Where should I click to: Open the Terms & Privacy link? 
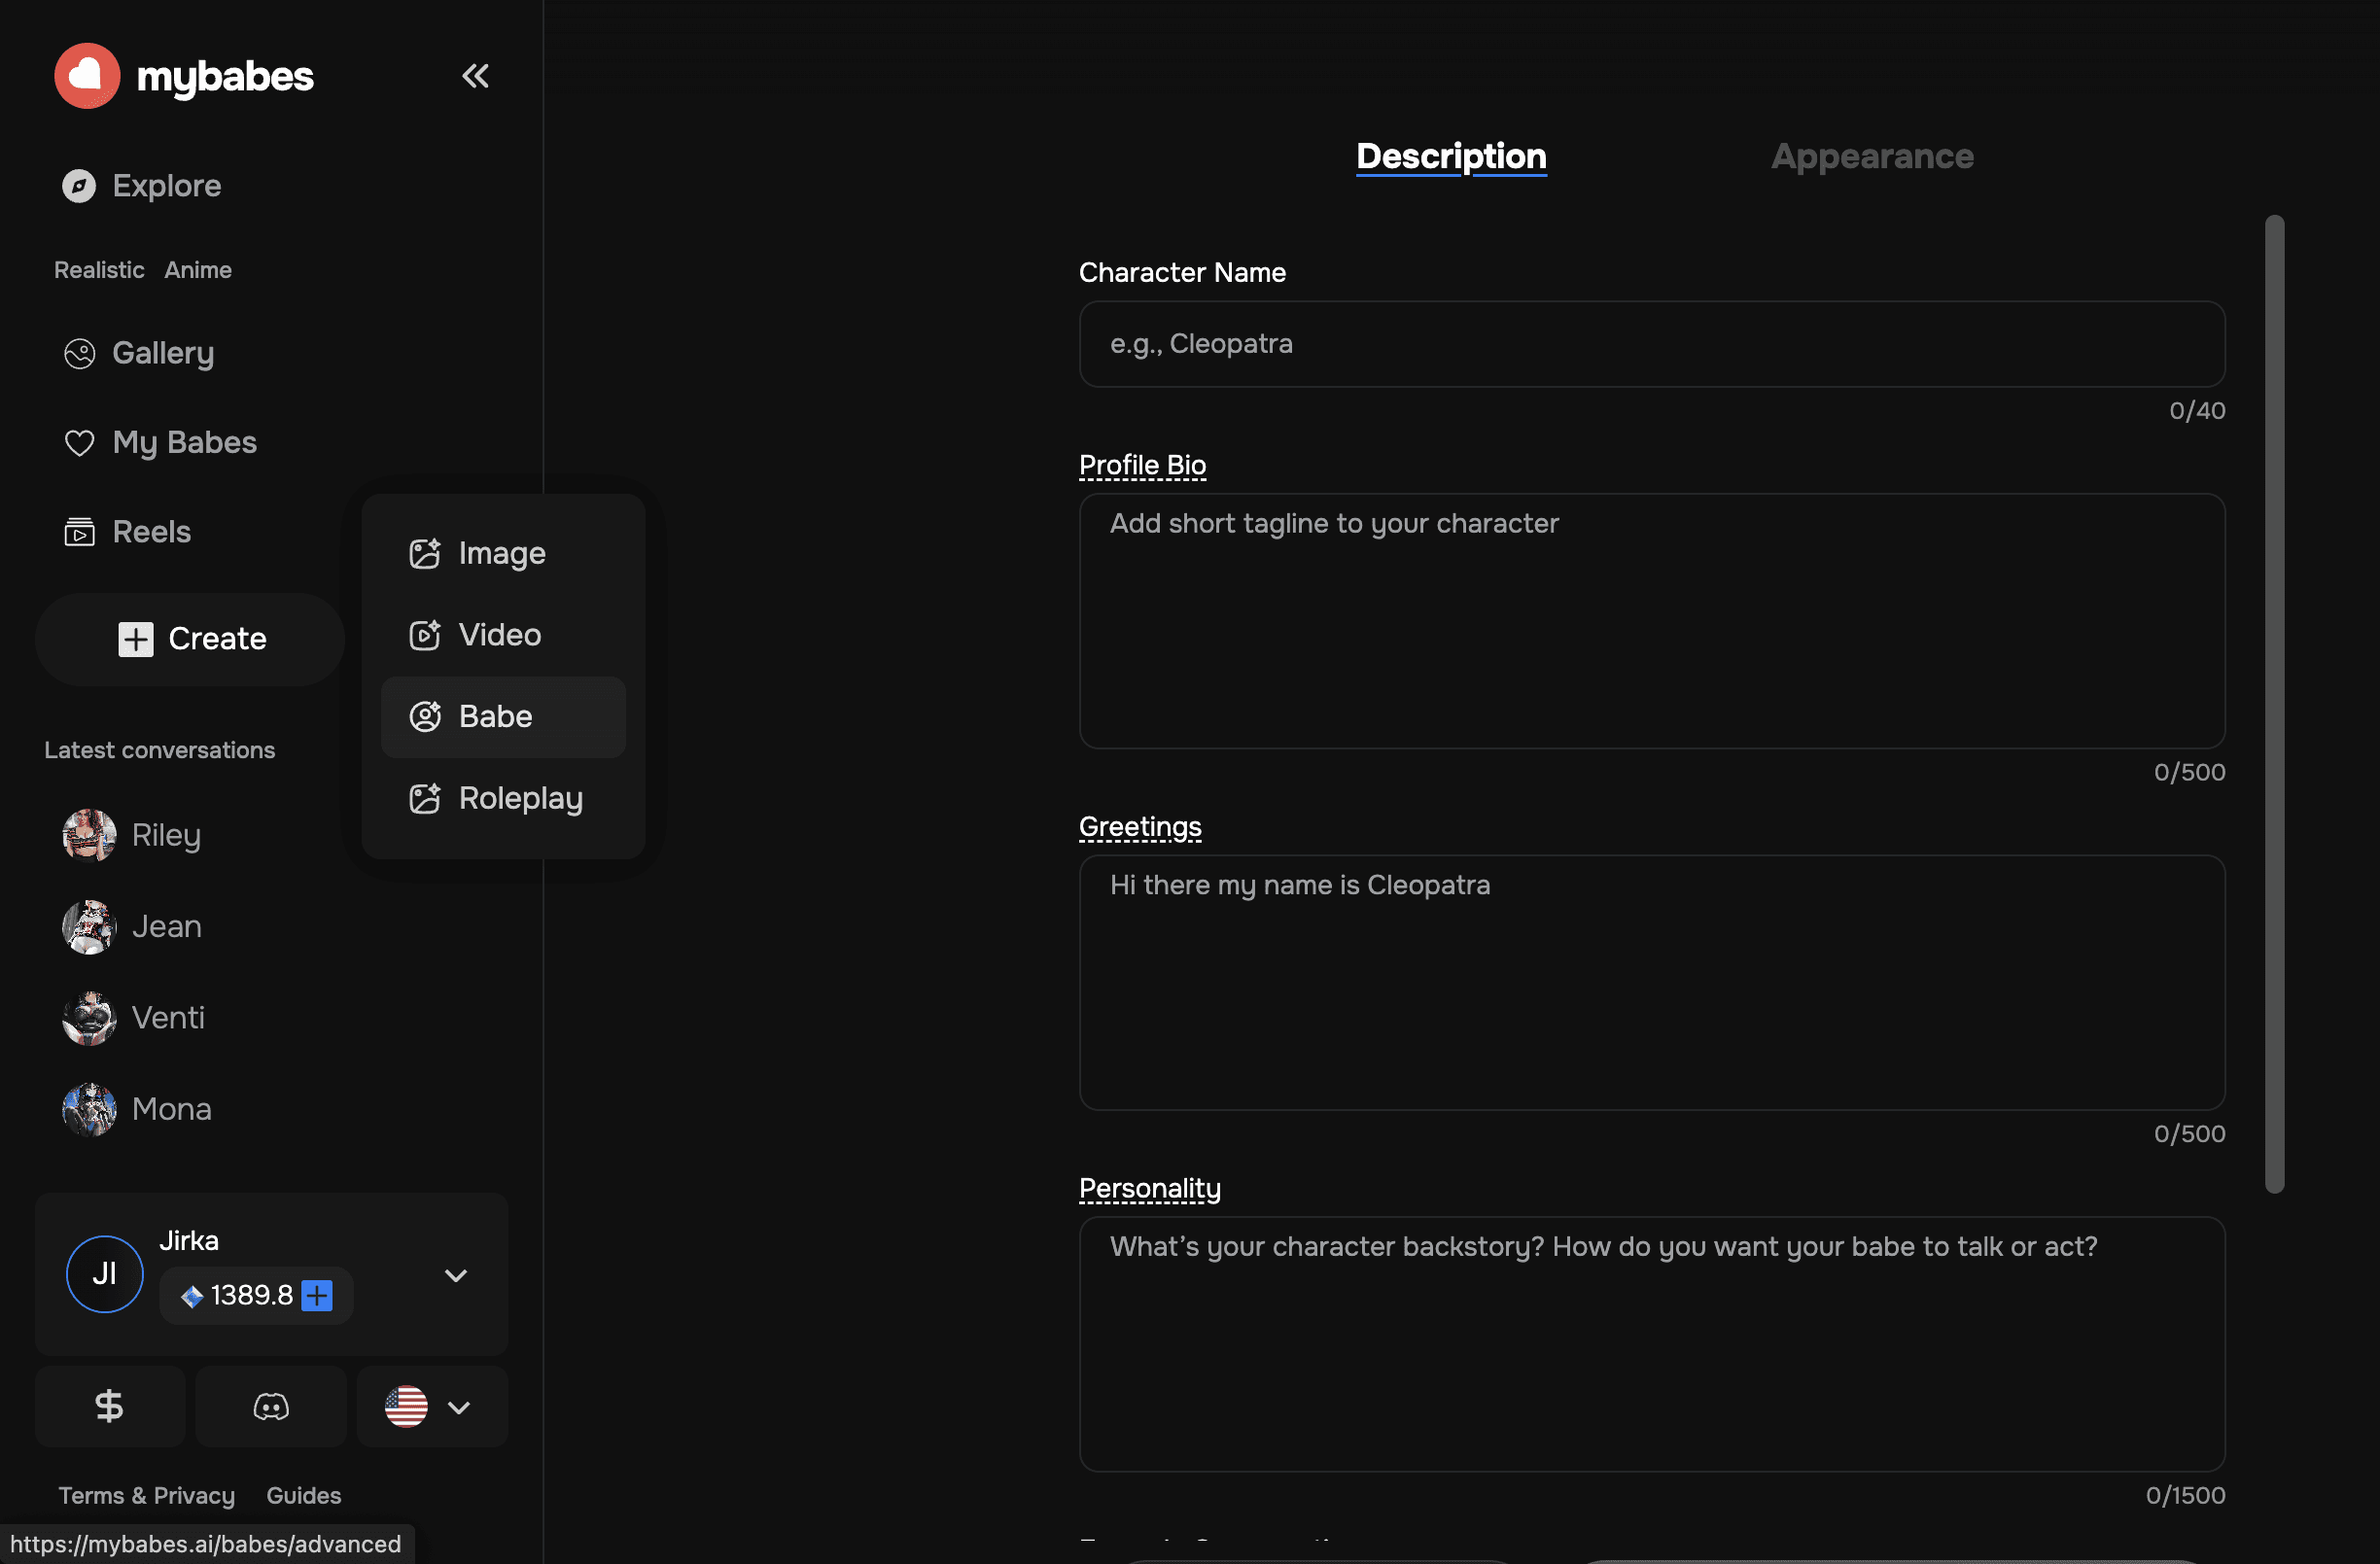coord(146,1495)
